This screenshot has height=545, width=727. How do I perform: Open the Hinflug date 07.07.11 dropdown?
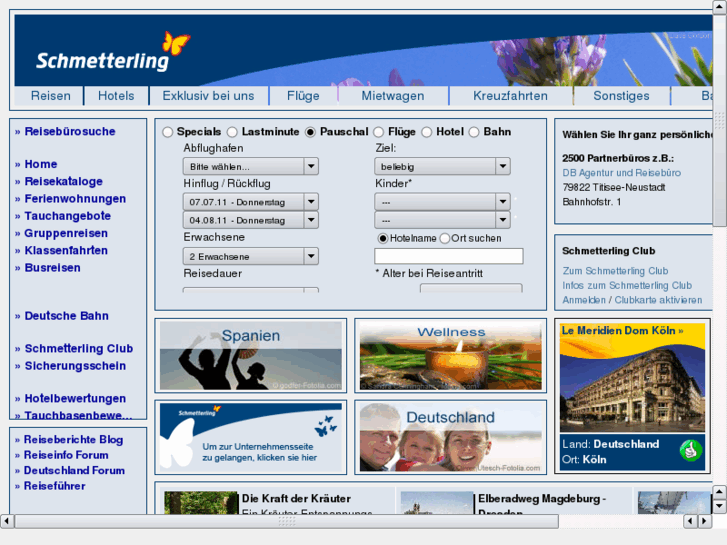coord(251,202)
